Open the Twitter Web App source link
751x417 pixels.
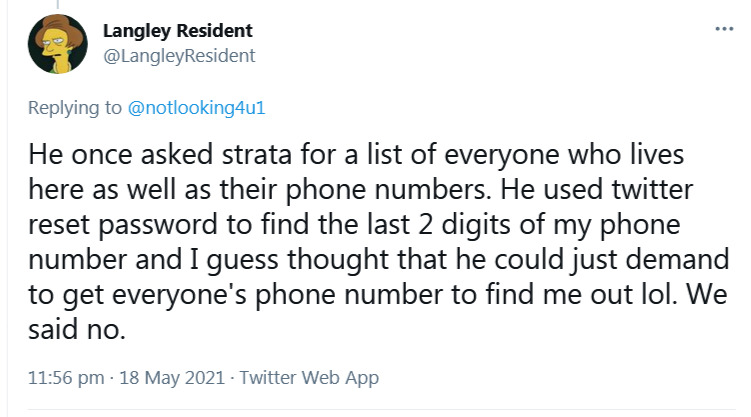pos(309,378)
